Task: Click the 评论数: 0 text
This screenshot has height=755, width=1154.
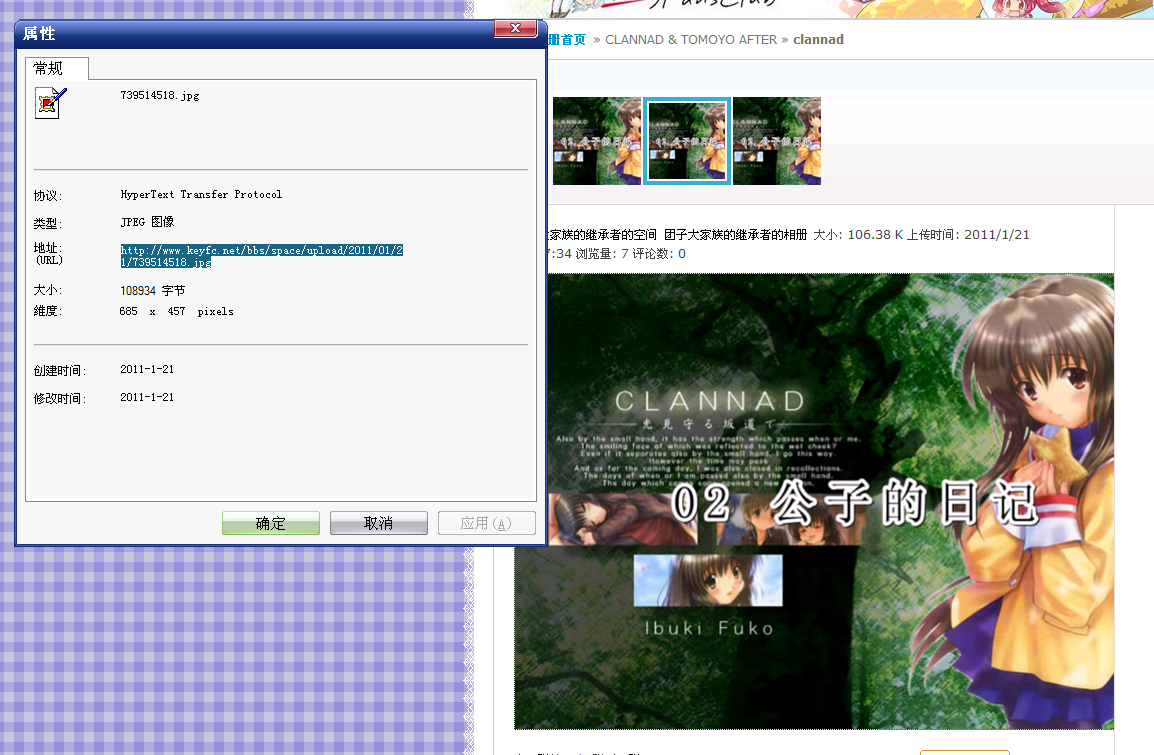Action: point(659,254)
